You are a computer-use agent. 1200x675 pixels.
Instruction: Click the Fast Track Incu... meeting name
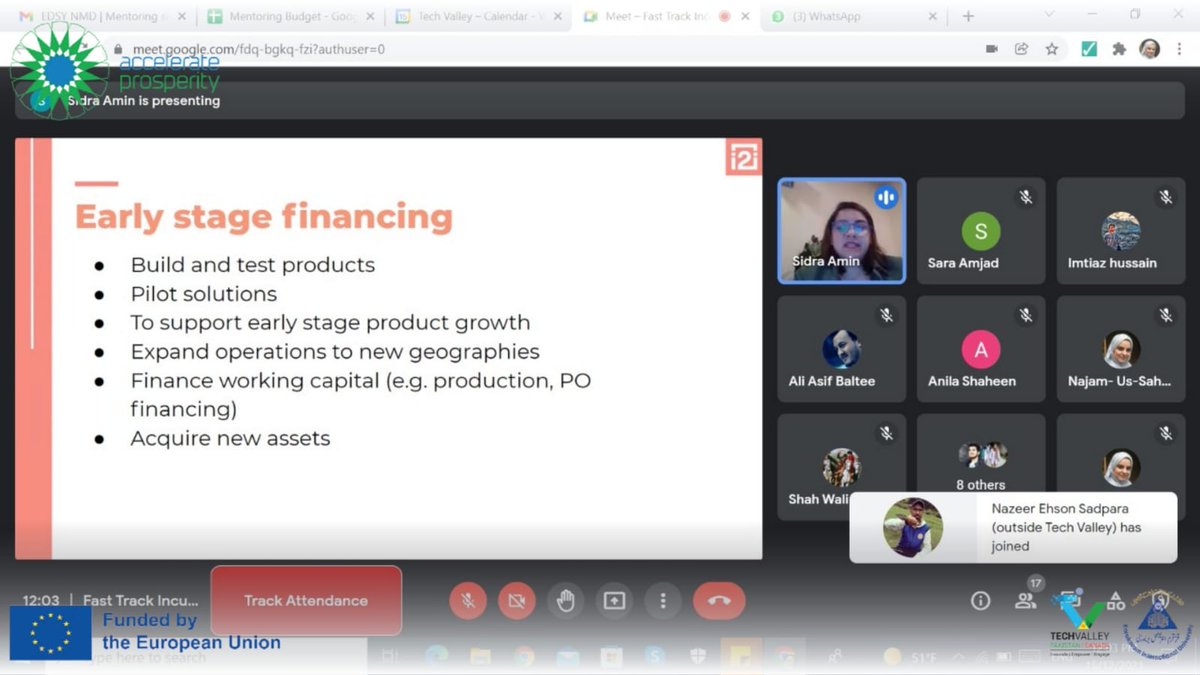pos(141,601)
